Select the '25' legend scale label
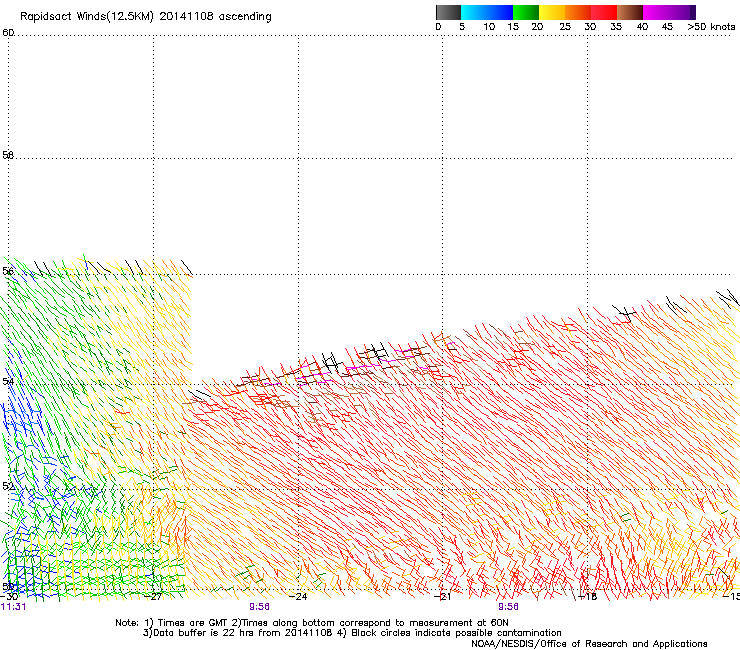740x650 pixels. pos(565,27)
